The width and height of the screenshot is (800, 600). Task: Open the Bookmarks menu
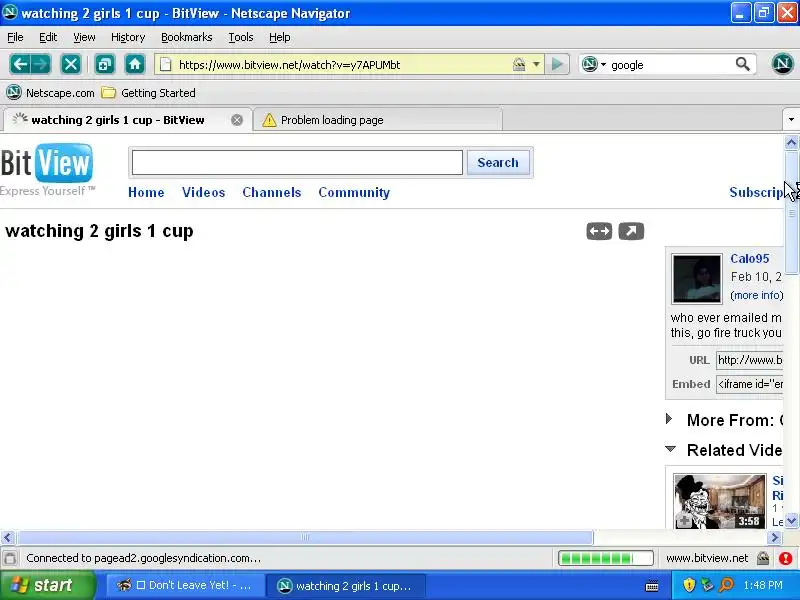(187, 37)
